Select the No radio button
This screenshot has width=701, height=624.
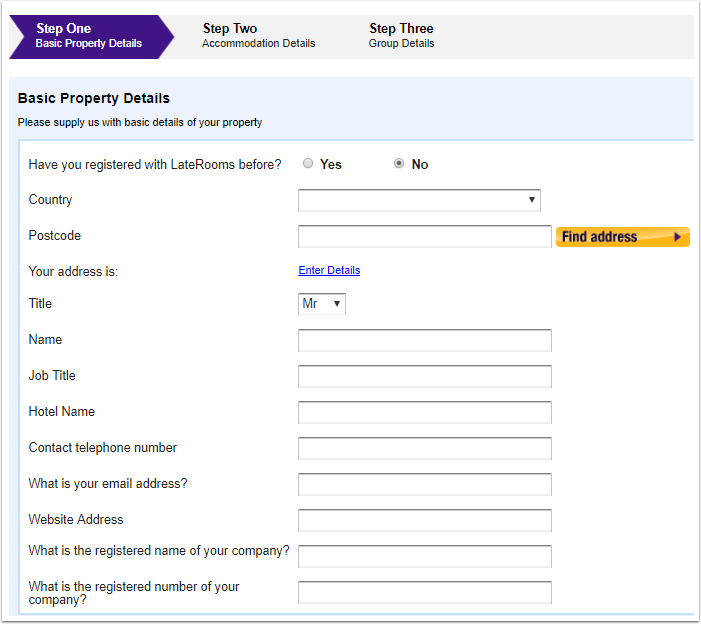click(x=399, y=164)
